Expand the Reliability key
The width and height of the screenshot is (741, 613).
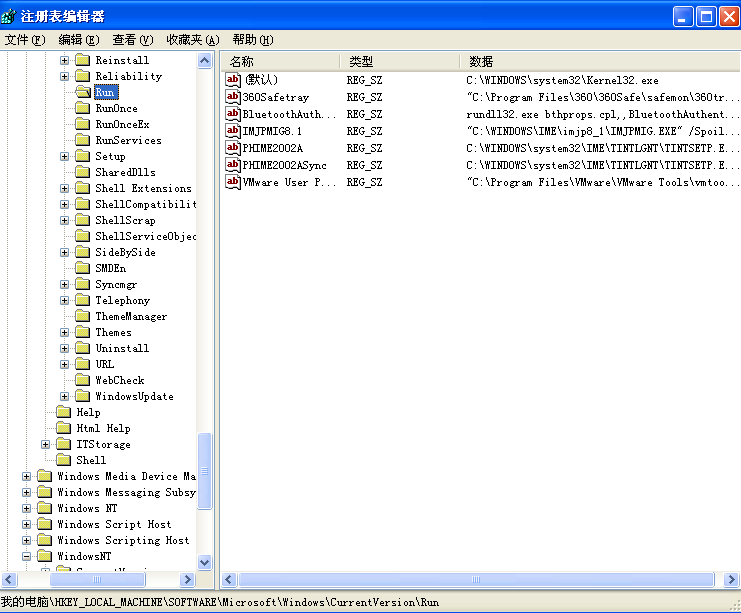tap(65, 77)
